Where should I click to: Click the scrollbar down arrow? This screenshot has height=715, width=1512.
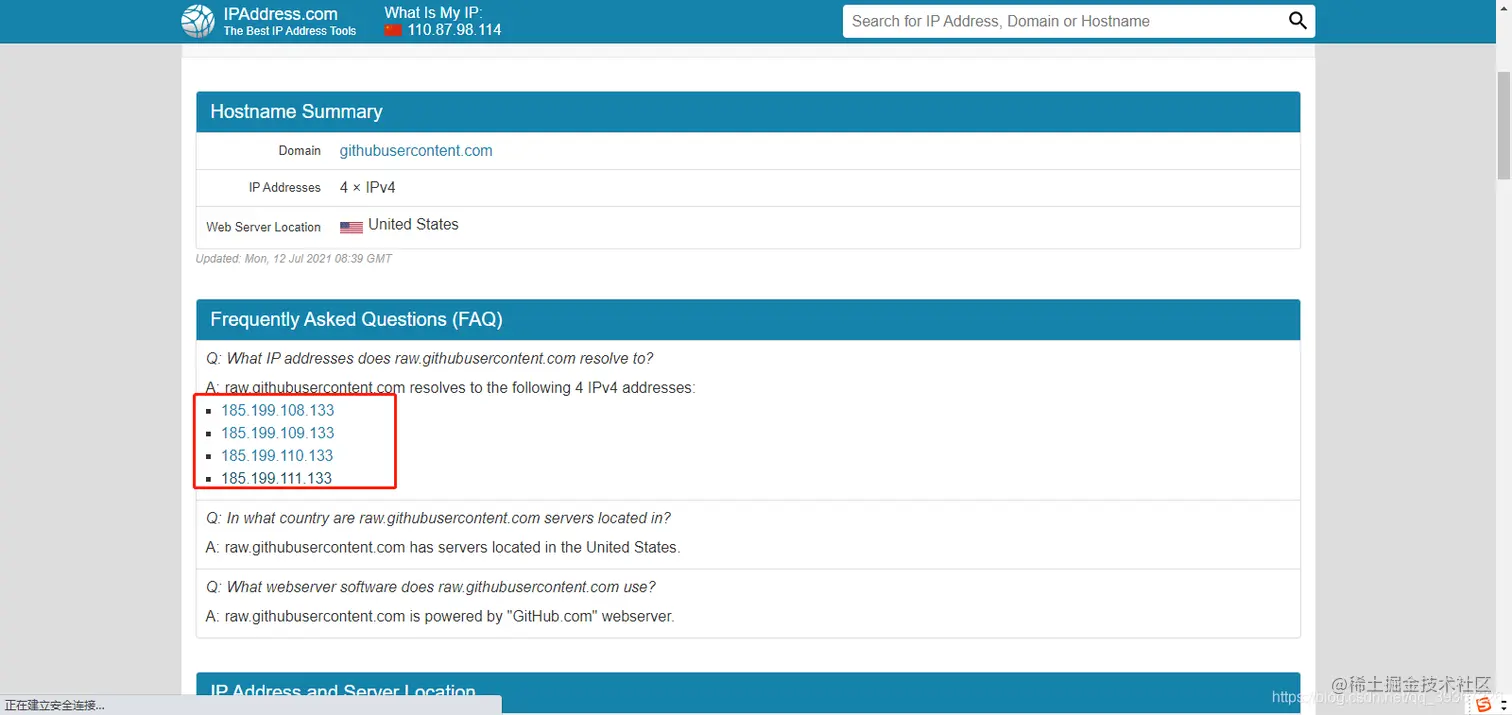coord(1504,706)
